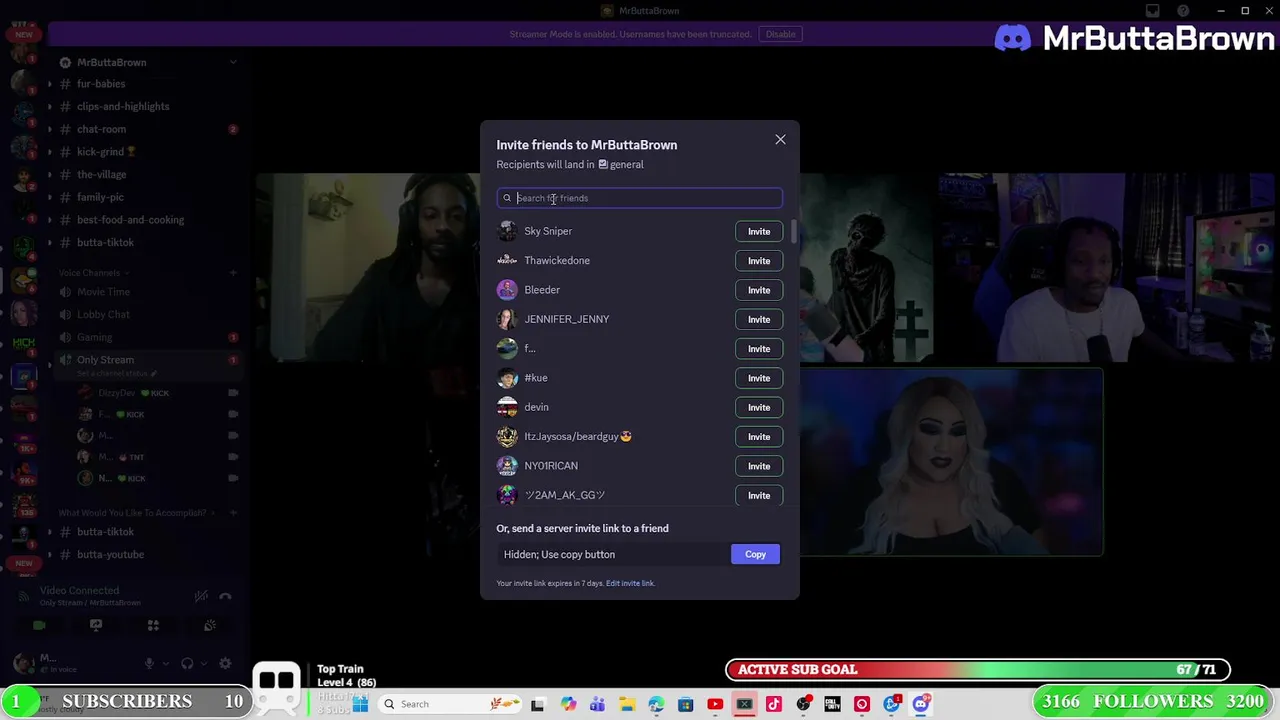
Task: Open the soundboard icon
Action: (210, 626)
